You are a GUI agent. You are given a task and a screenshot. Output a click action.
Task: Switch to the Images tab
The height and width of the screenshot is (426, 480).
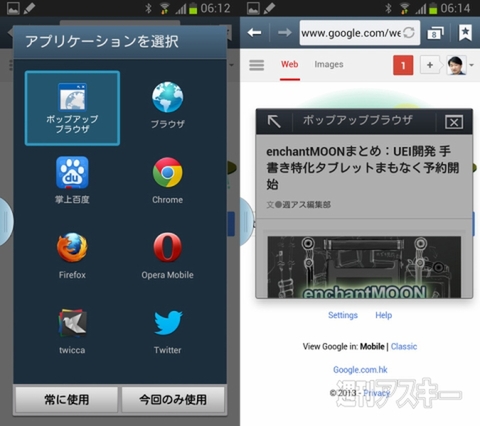329,64
